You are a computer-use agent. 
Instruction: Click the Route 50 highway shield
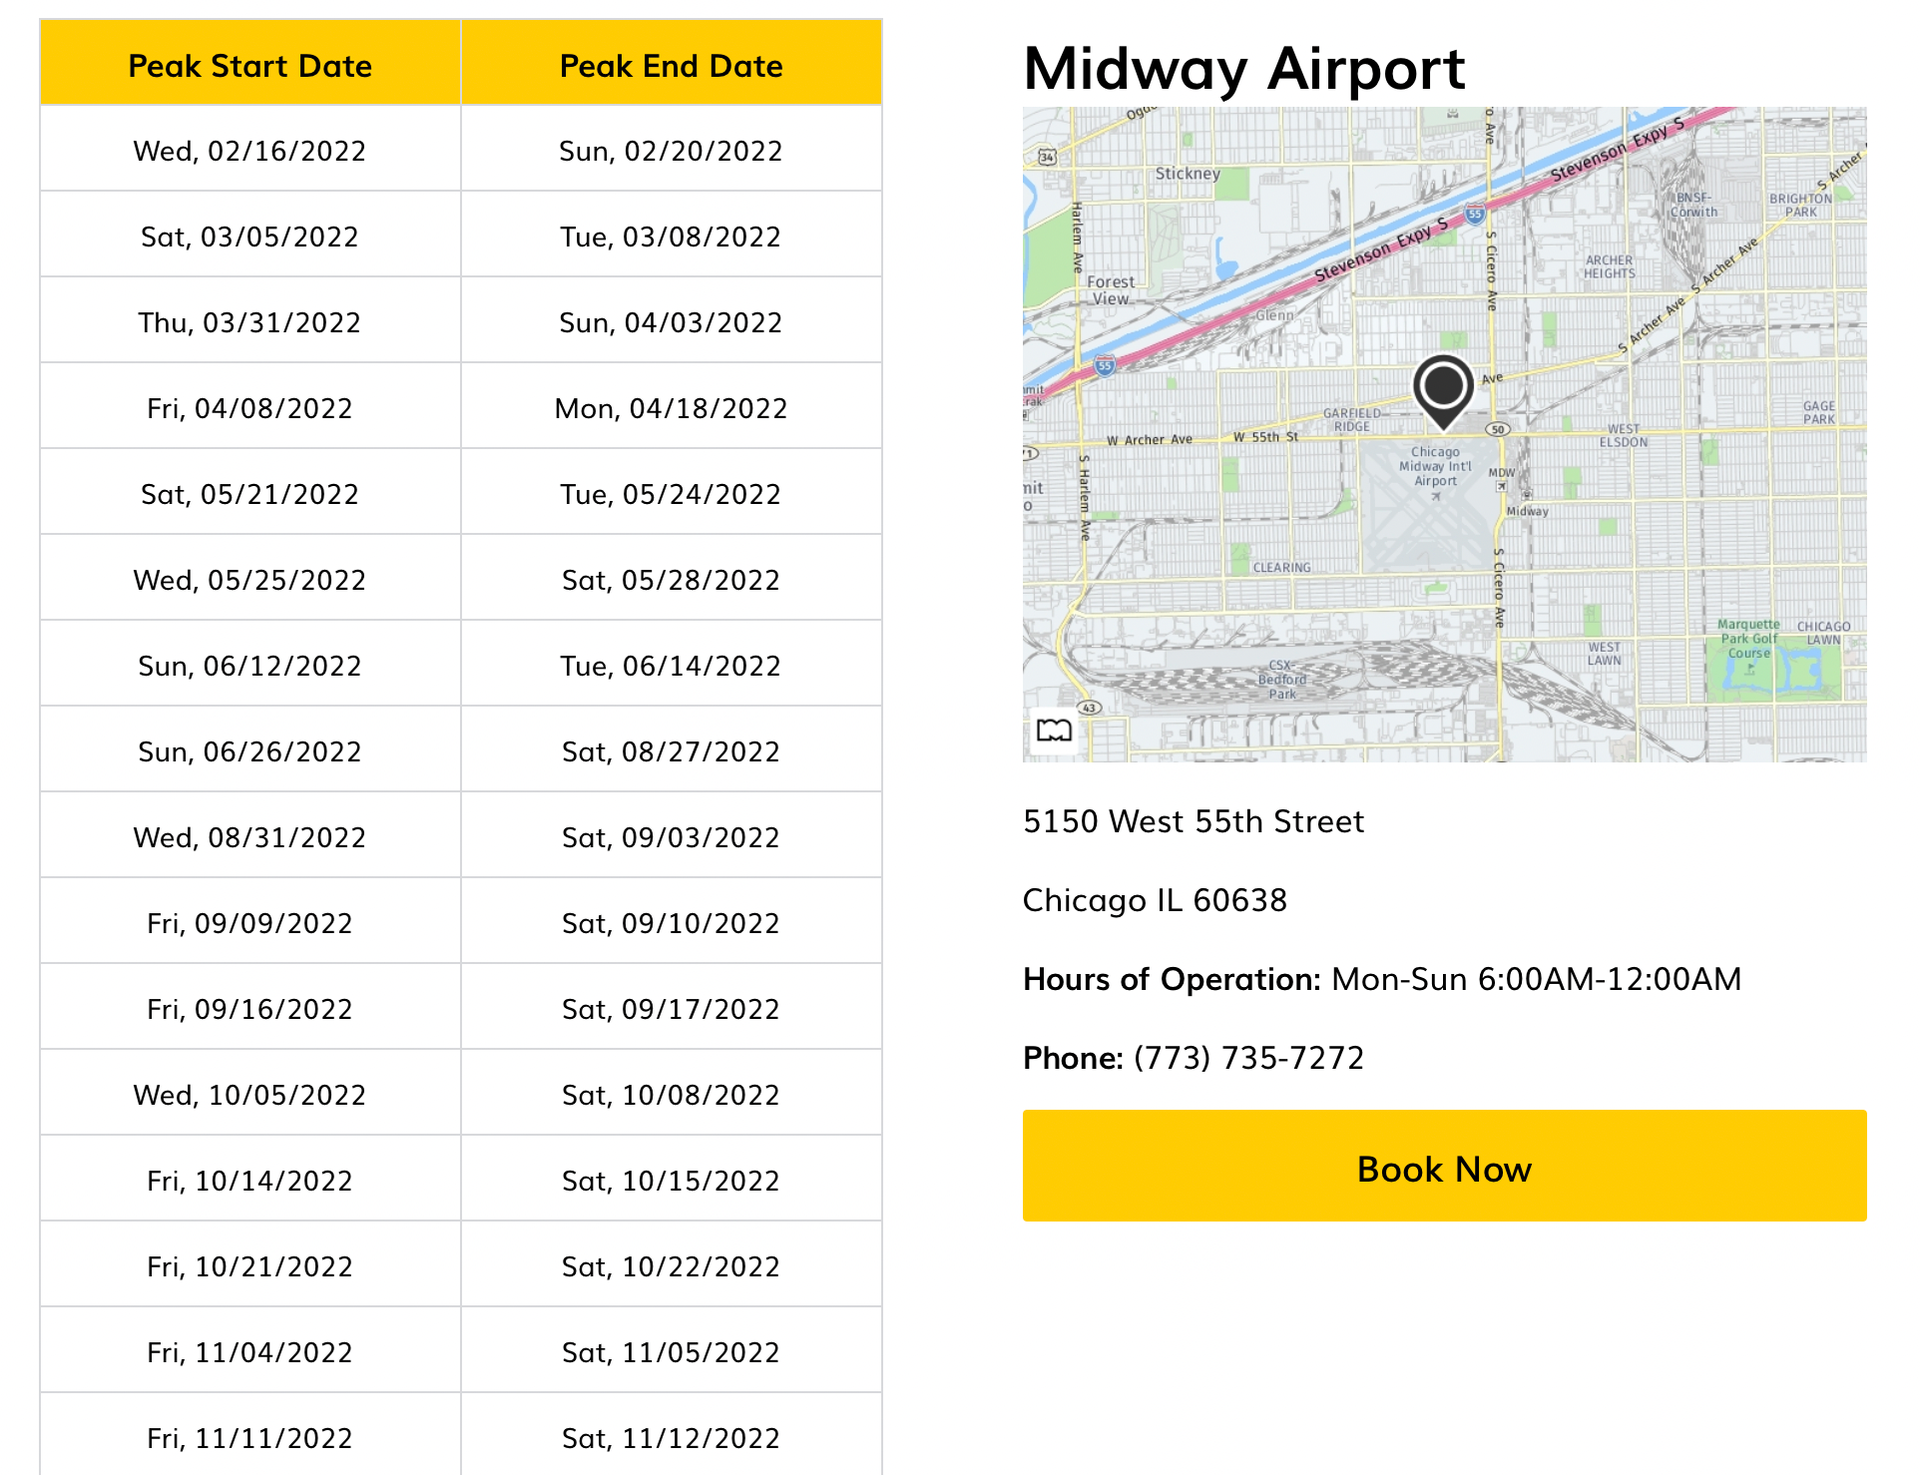pyautogui.click(x=1497, y=429)
